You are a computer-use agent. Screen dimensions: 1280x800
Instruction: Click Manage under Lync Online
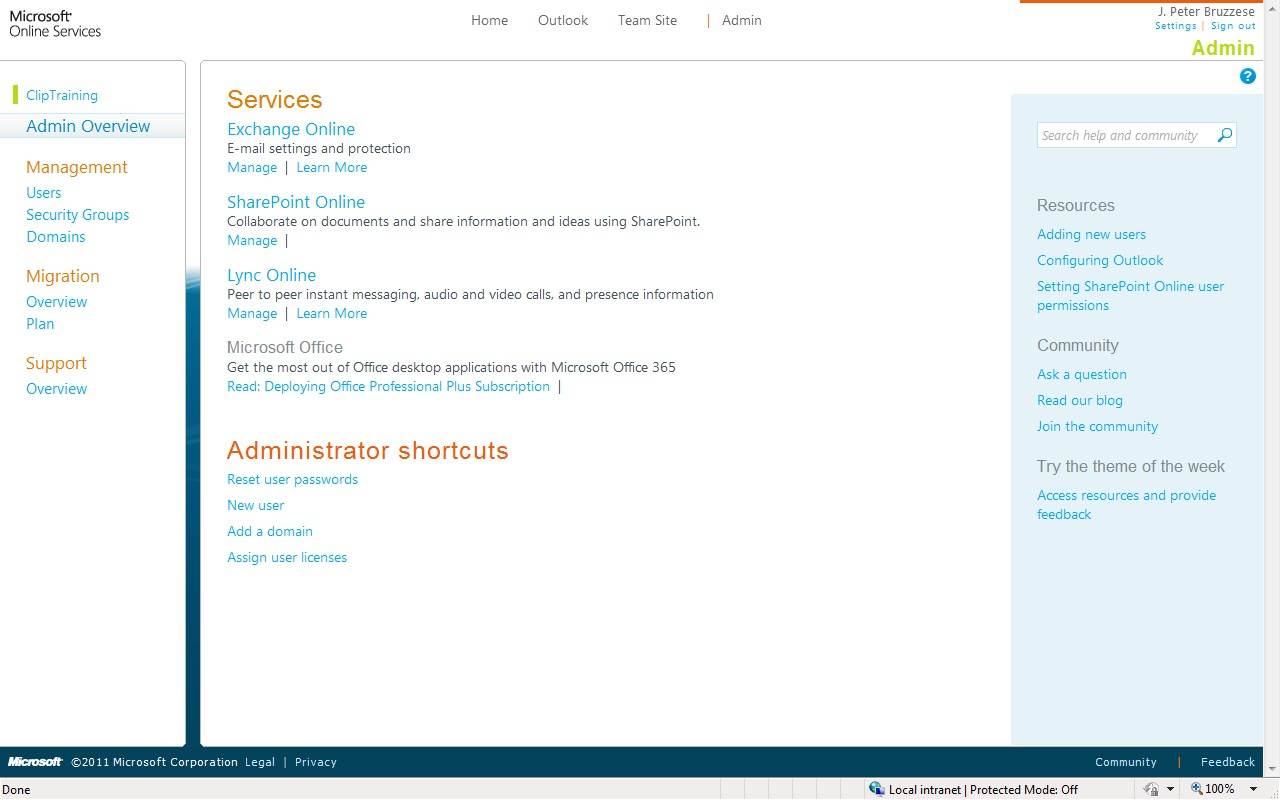click(252, 313)
